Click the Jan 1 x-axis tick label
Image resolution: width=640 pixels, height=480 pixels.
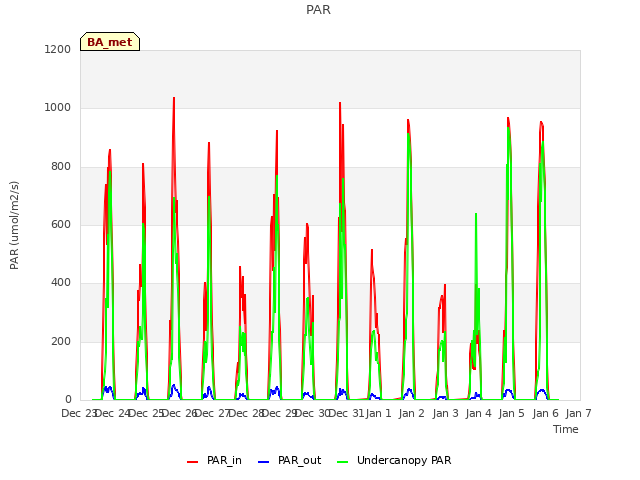(x=378, y=413)
